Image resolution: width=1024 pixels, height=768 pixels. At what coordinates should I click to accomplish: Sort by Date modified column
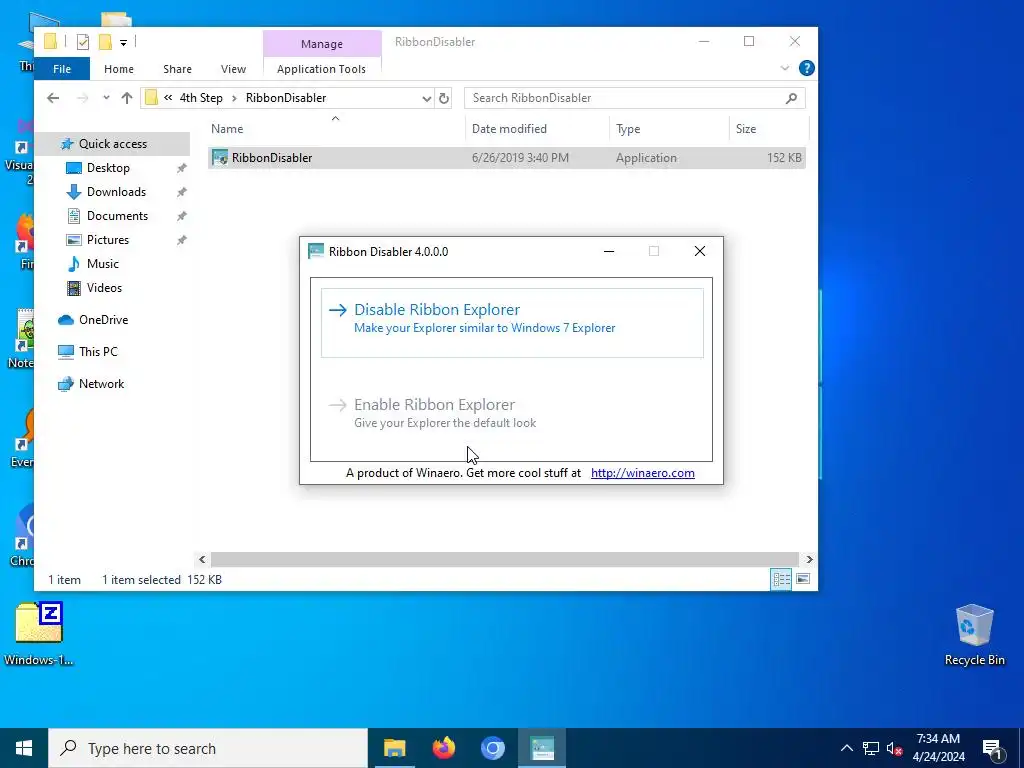537,129
